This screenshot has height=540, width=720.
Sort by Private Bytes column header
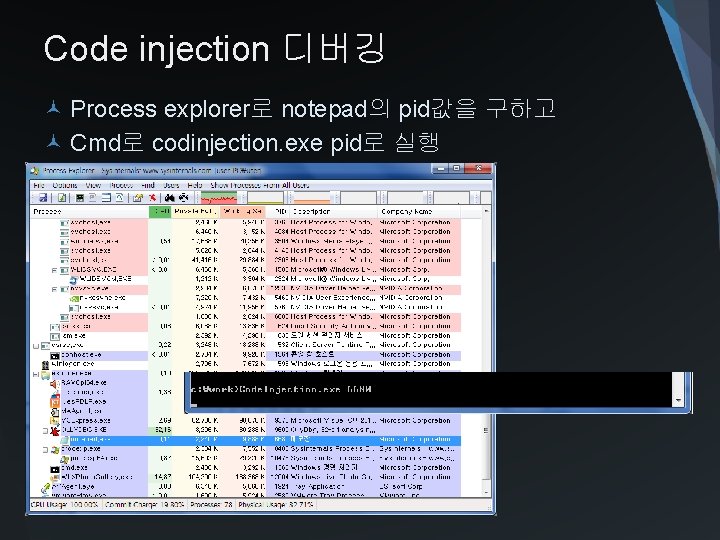point(196,212)
